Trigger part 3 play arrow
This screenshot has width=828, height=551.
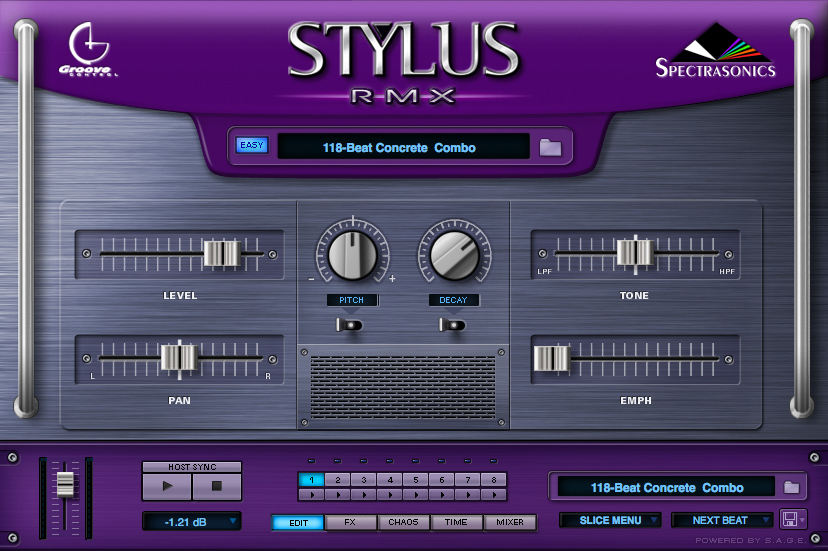click(x=364, y=495)
